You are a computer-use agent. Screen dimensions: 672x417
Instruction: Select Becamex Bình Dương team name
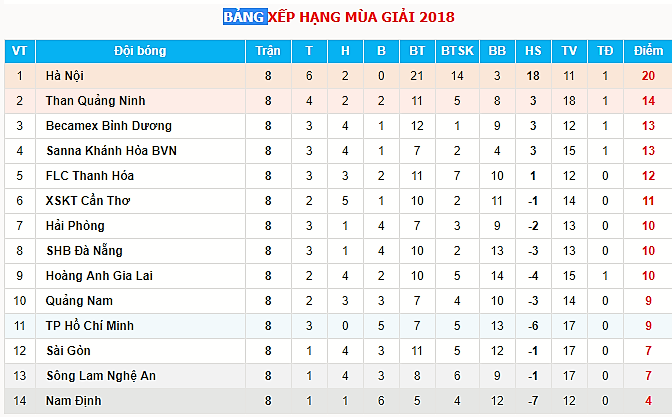click(x=109, y=126)
